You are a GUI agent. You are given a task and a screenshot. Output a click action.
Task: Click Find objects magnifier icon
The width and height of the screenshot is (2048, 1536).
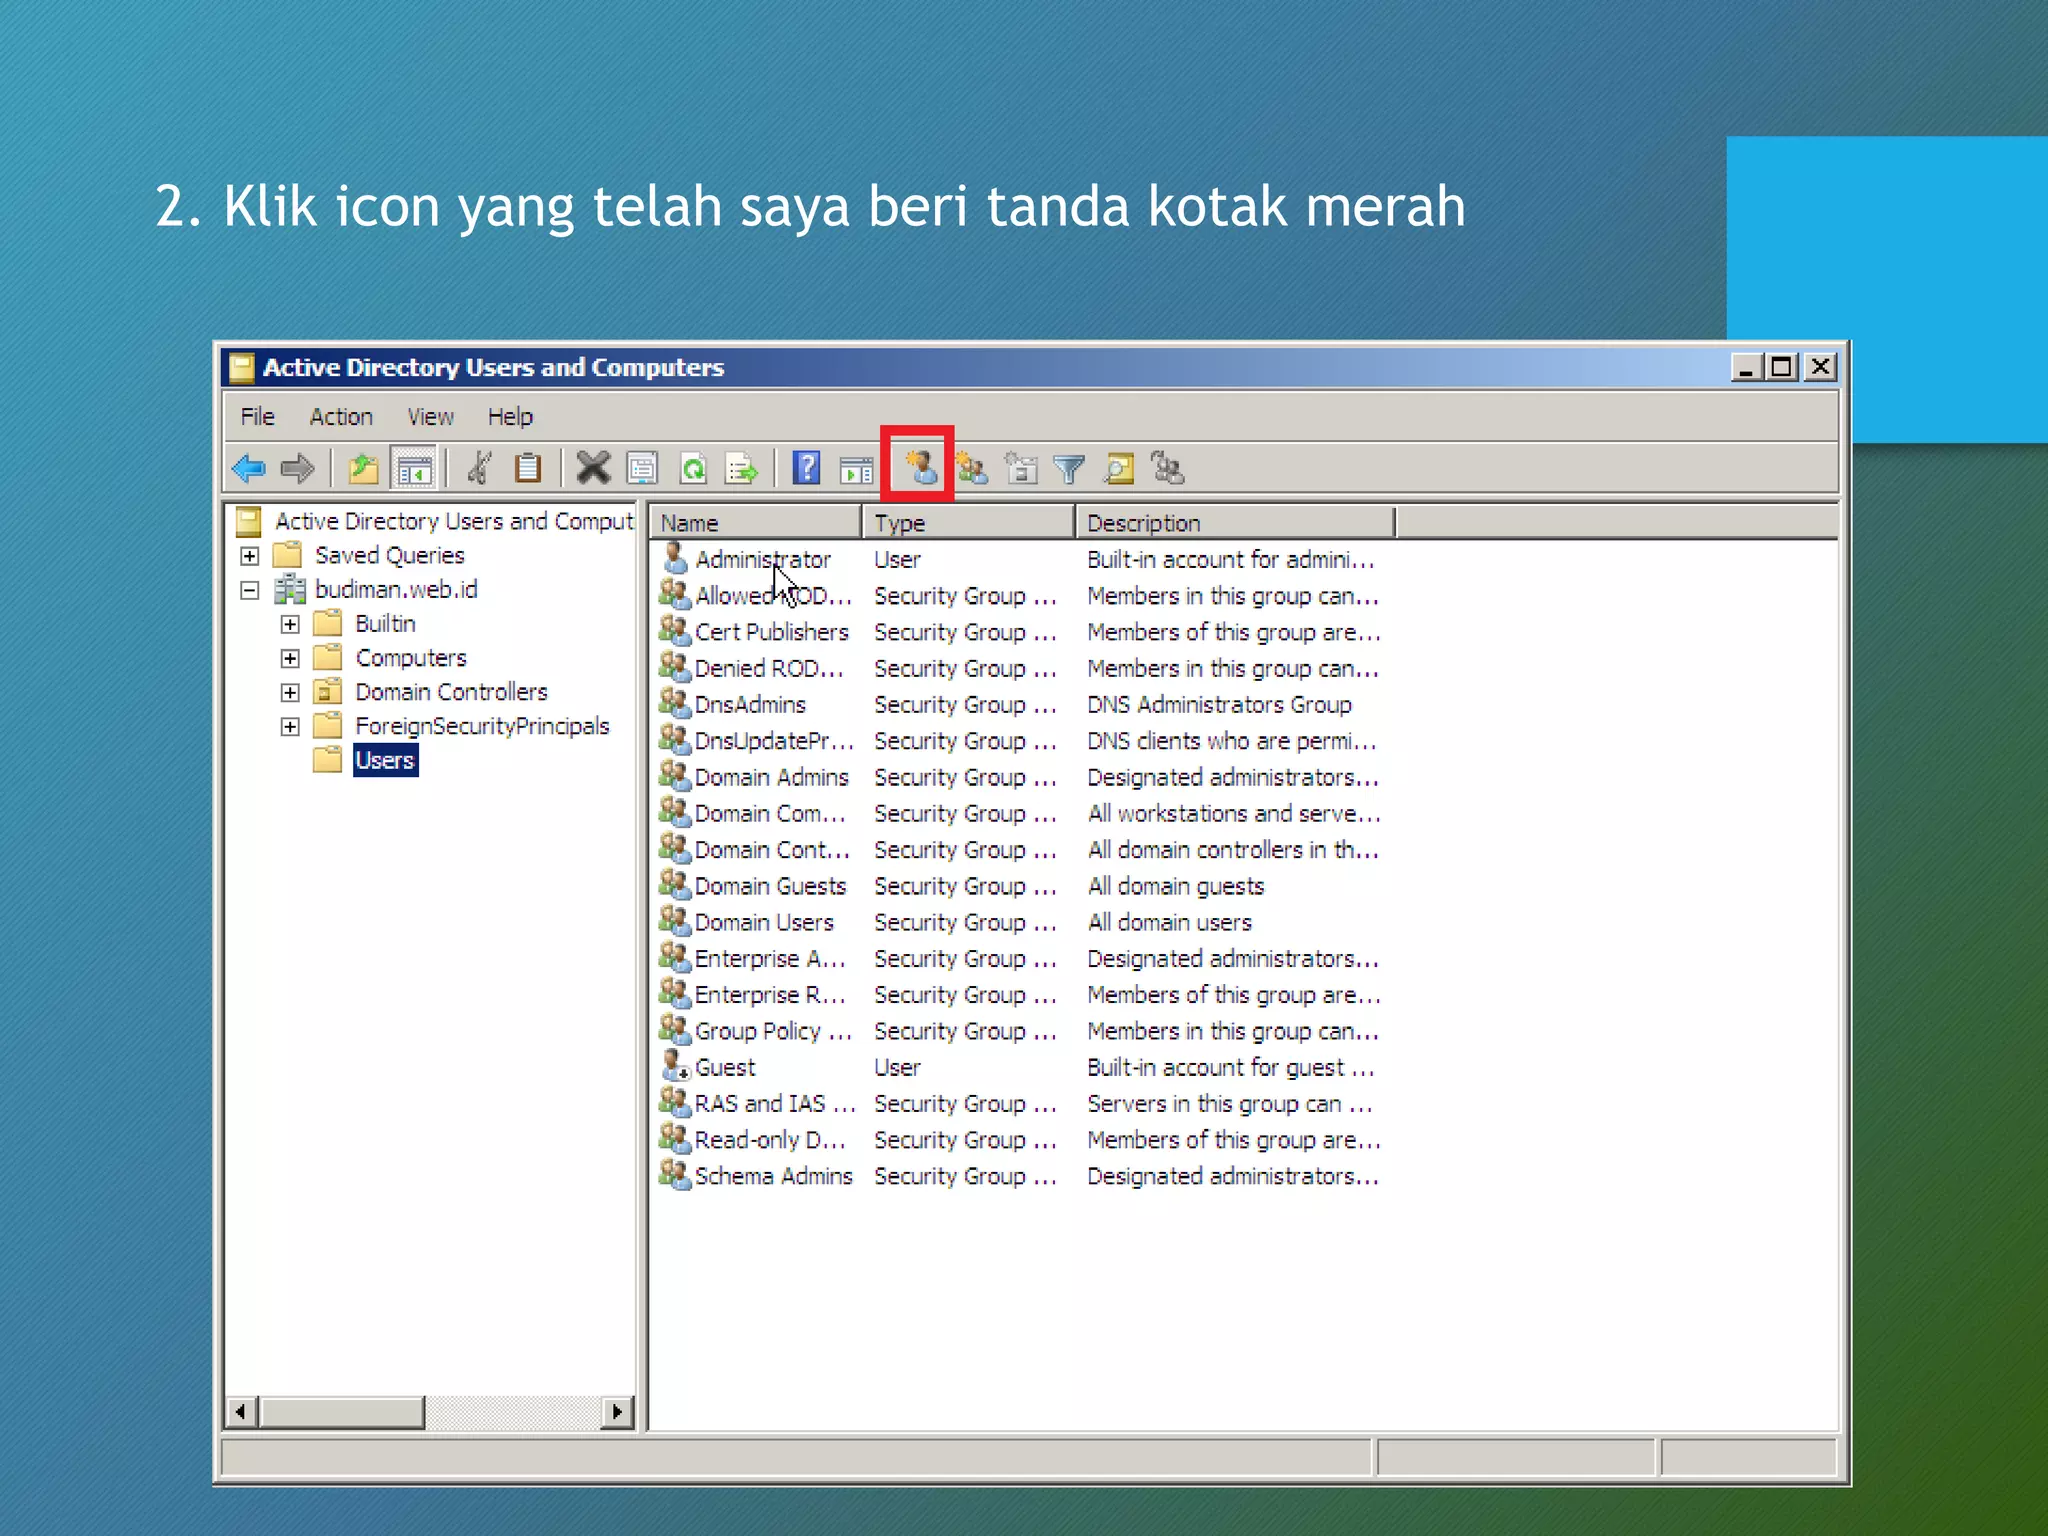(x=1119, y=468)
